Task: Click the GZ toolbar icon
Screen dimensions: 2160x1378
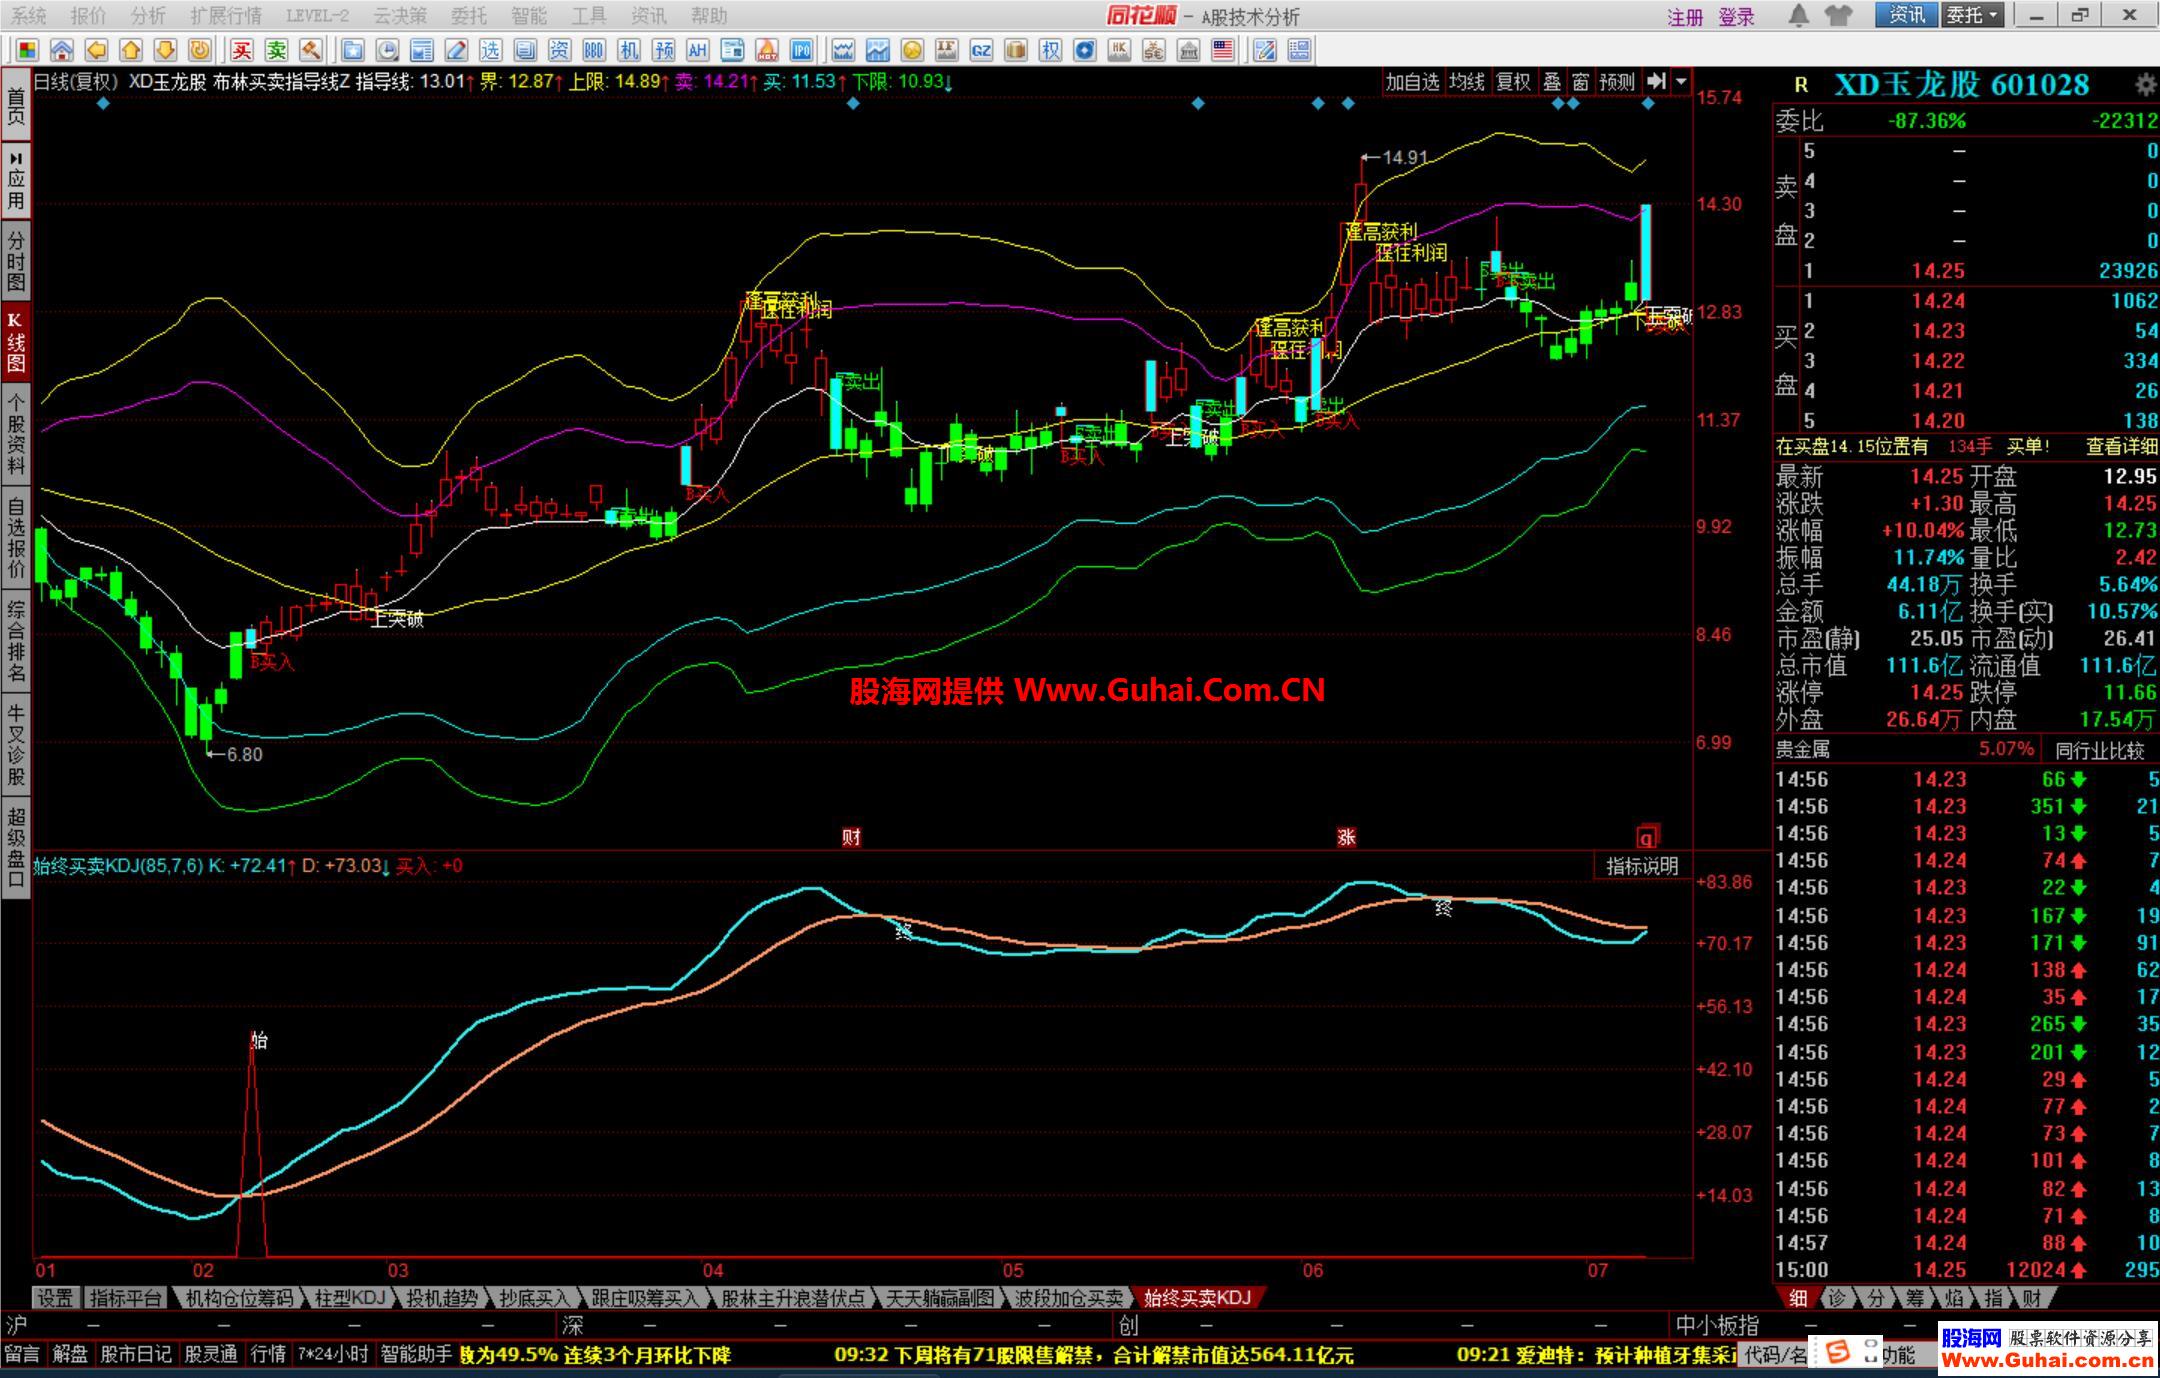Action: click(981, 50)
